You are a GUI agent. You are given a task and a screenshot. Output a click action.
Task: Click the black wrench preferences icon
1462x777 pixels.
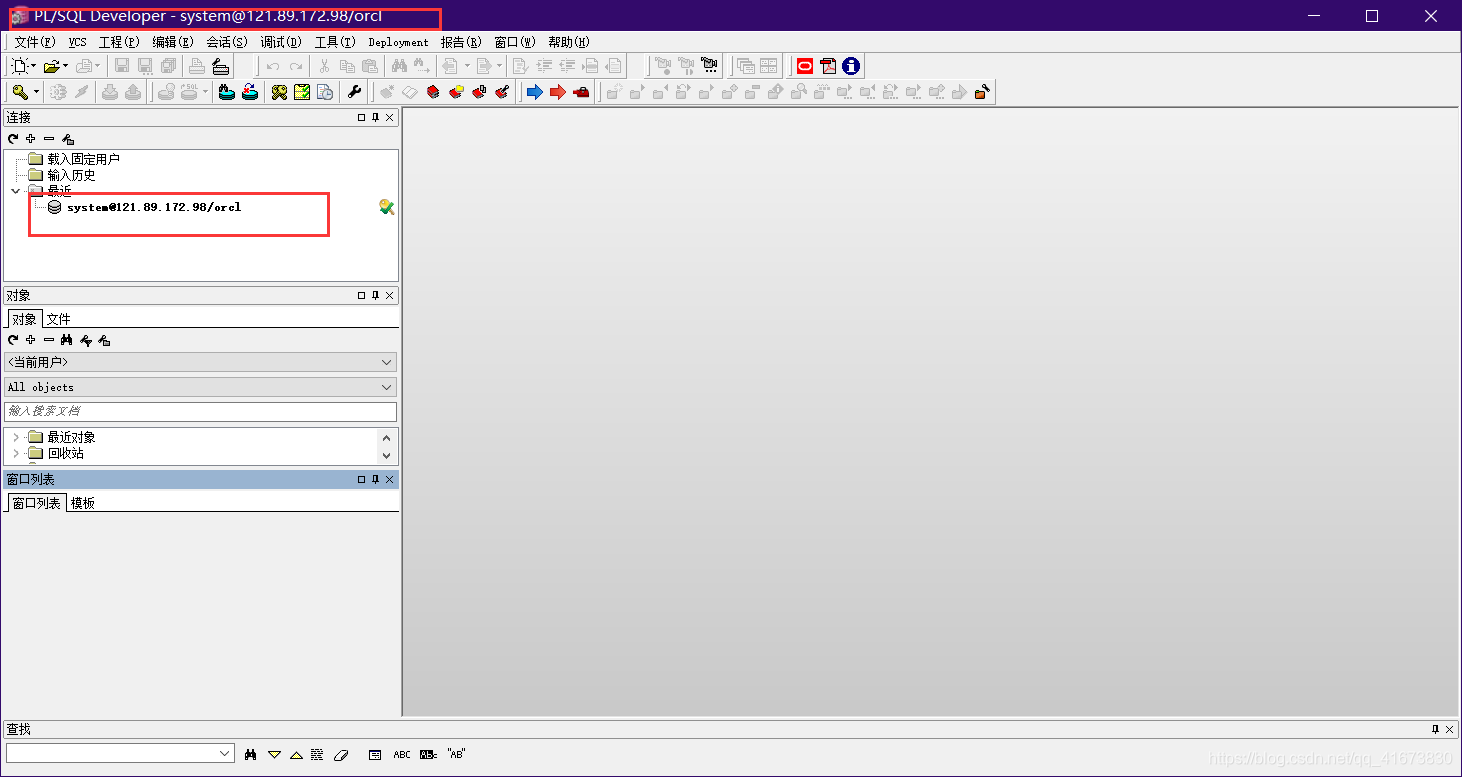(355, 92)
